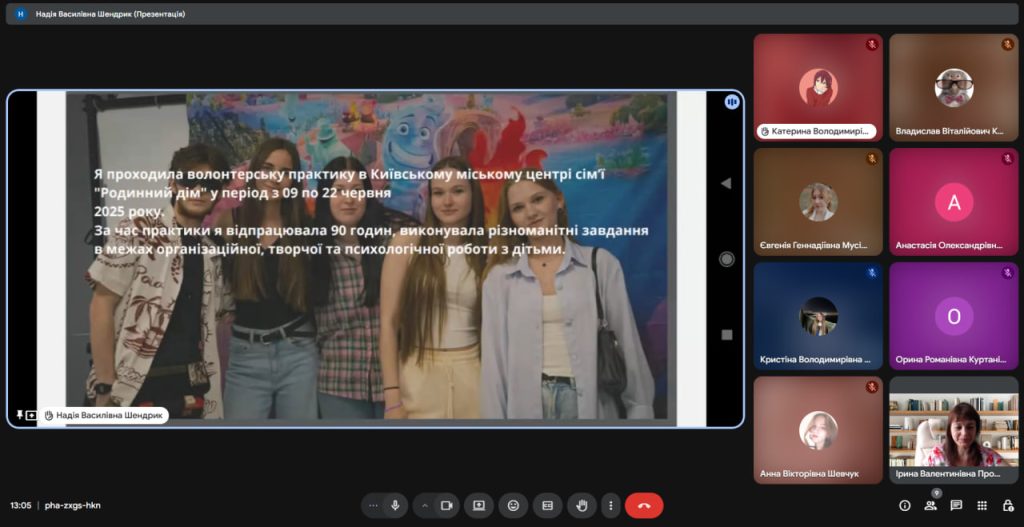
Task: Leave call with the red hang-up button
Action: point(644,506)
